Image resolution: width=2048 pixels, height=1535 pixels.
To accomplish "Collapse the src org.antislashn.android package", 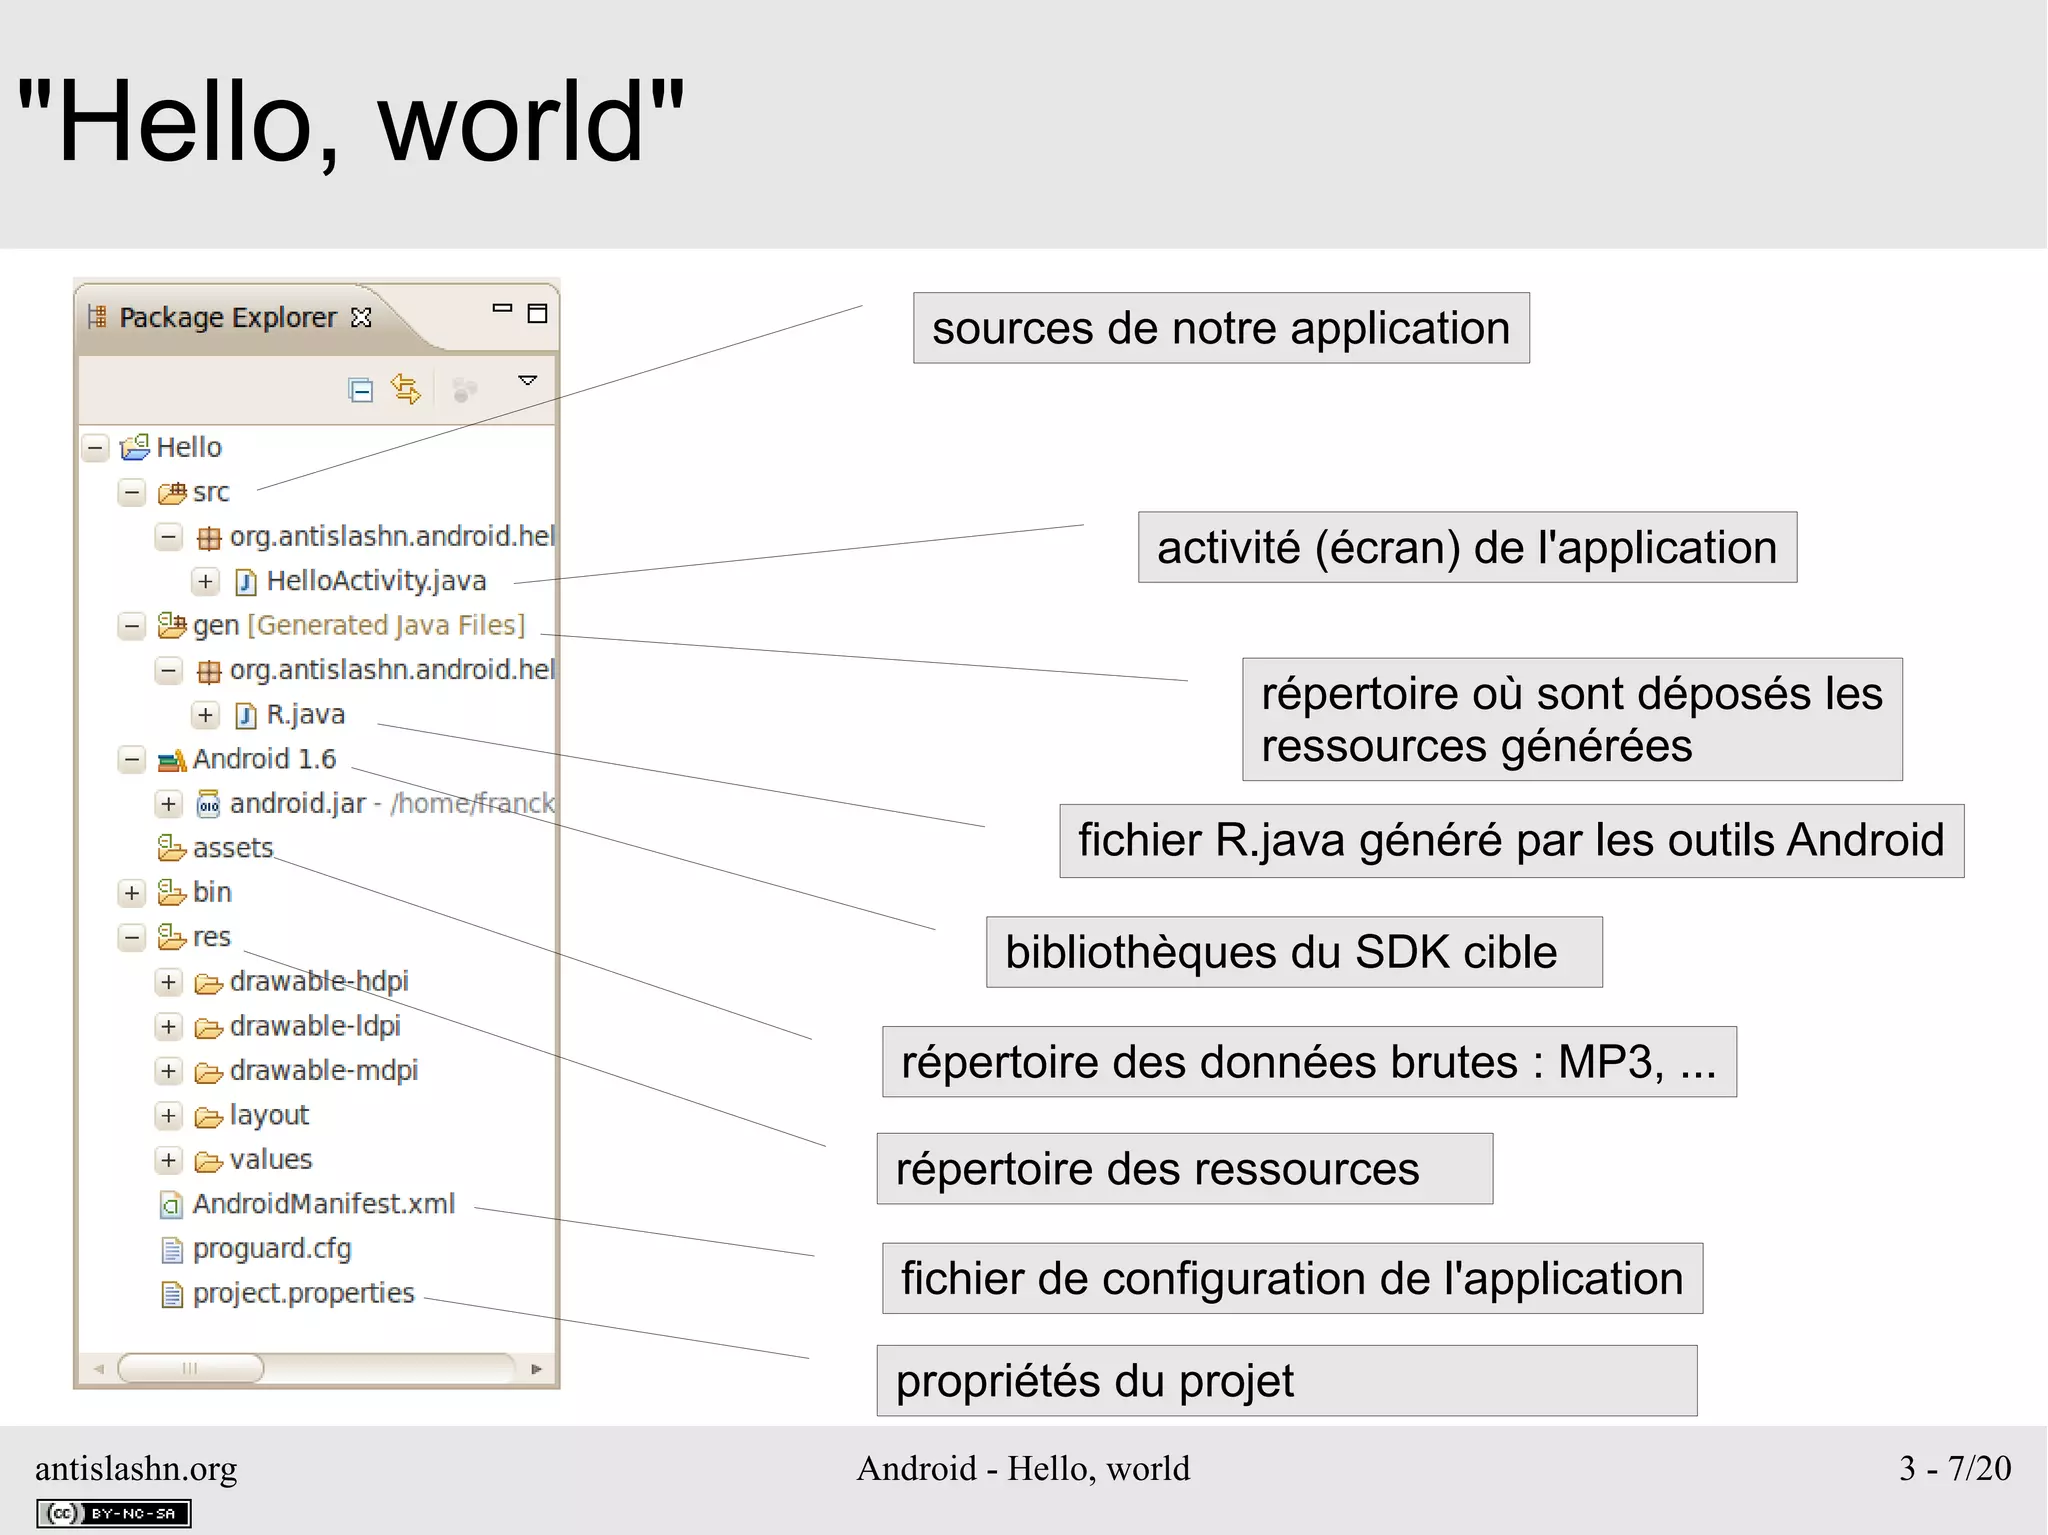I will point(169,537).
